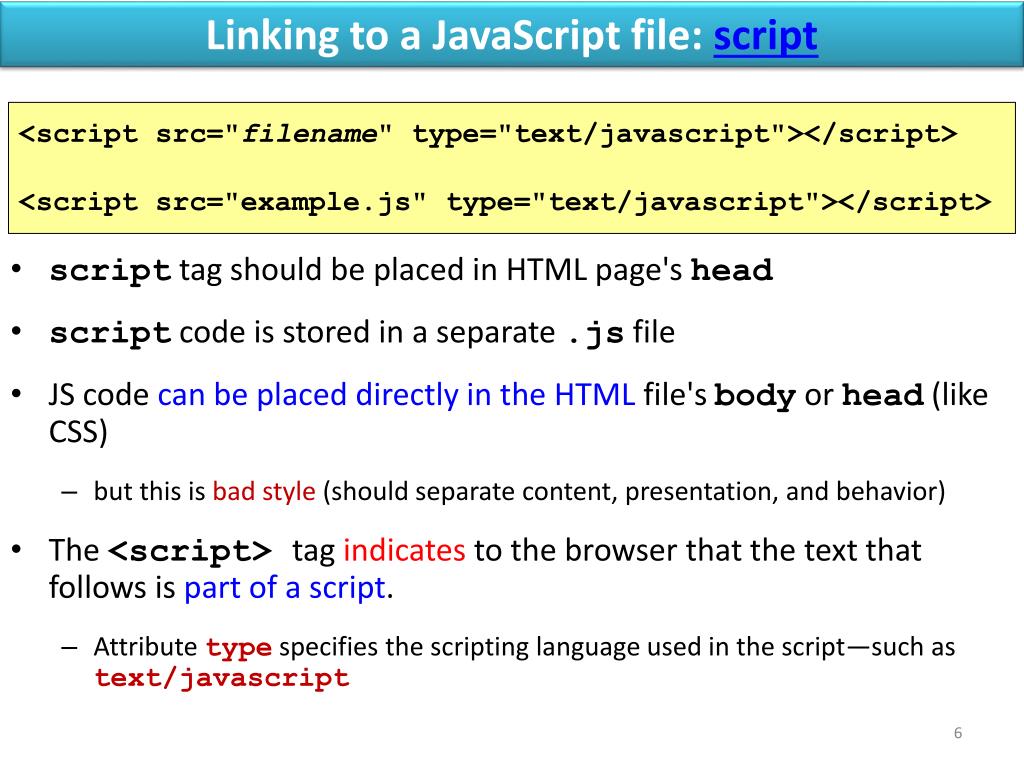Open the 'script' hyperlink in slide title
This screenshot has height=768, width=1024.
point(765,36)
